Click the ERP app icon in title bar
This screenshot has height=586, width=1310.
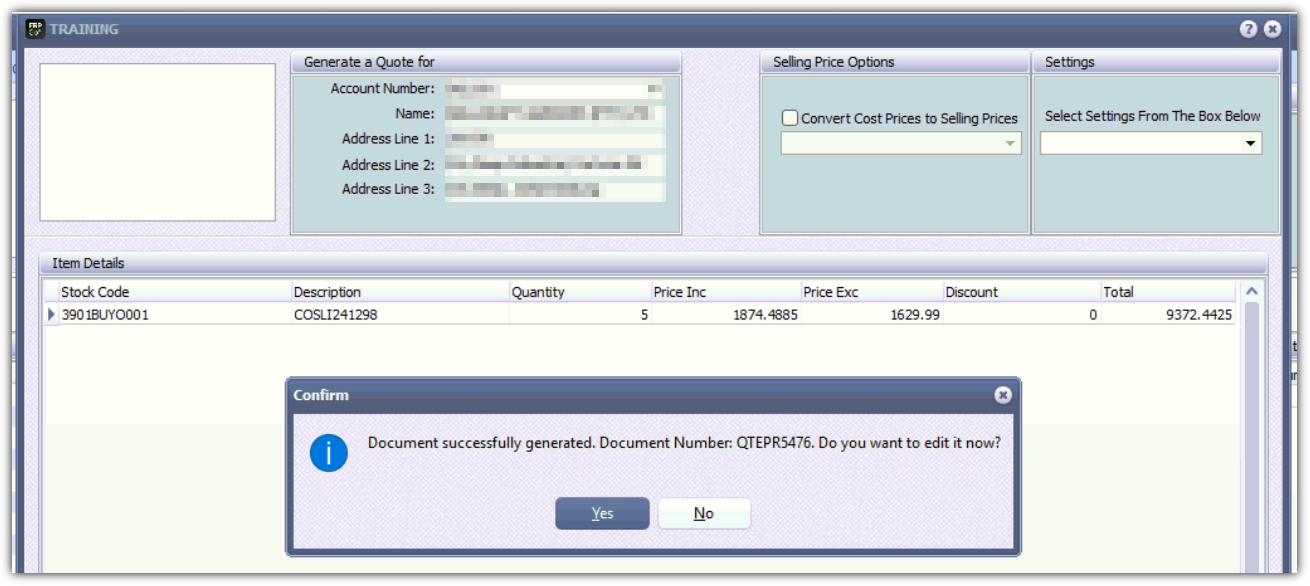(35, 29)
